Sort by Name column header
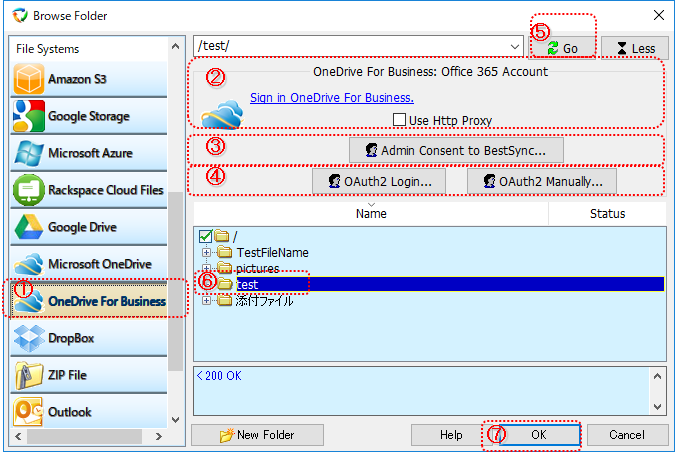Screen dimensions: 675x461 coord(371,213)
